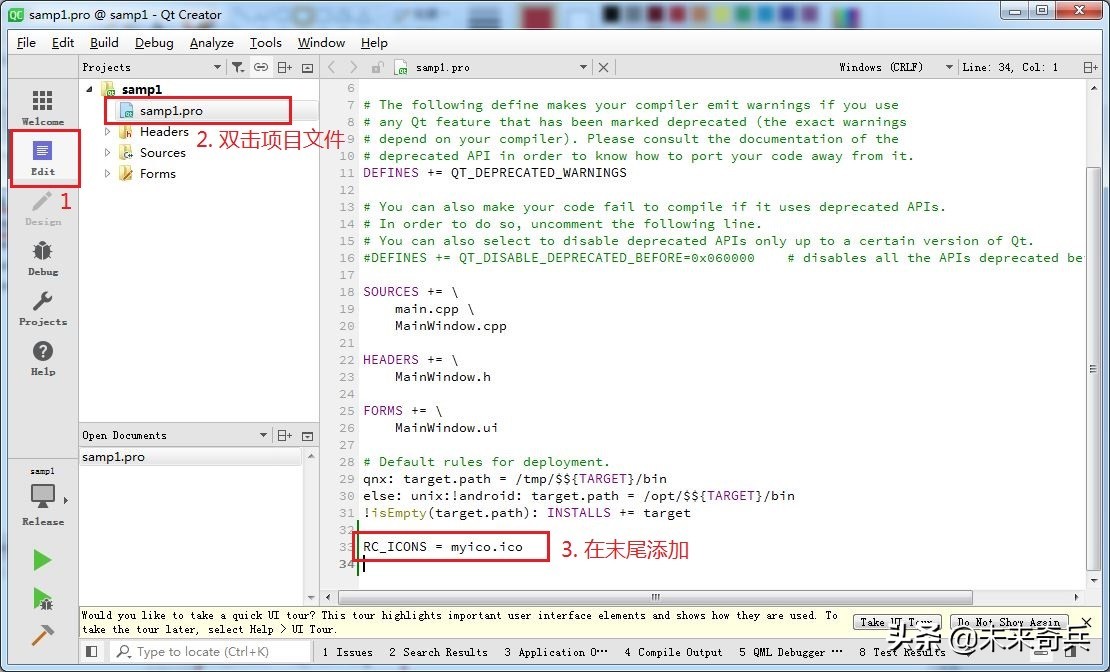This screenshot has height=672, width=1110.
Task: Go back in editor navigation history
Action: click(331, 67)
